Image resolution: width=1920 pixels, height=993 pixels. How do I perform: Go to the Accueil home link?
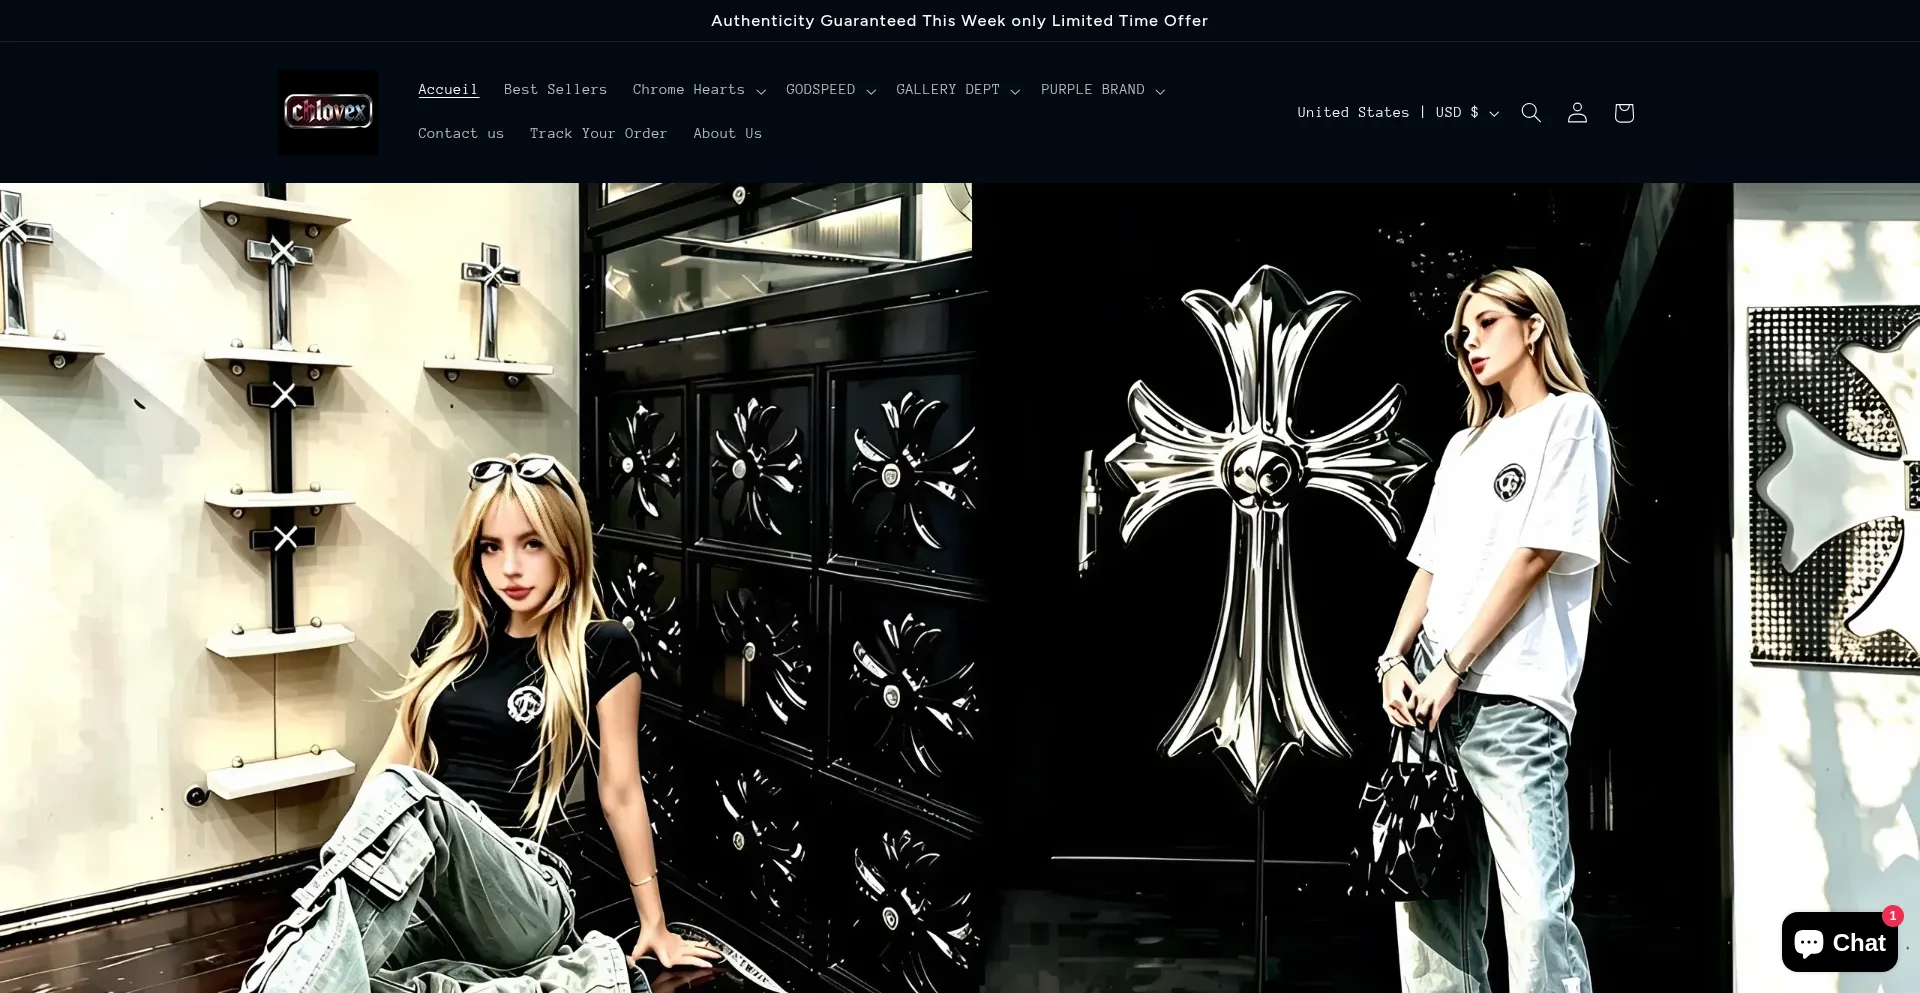tap(448, 90)
